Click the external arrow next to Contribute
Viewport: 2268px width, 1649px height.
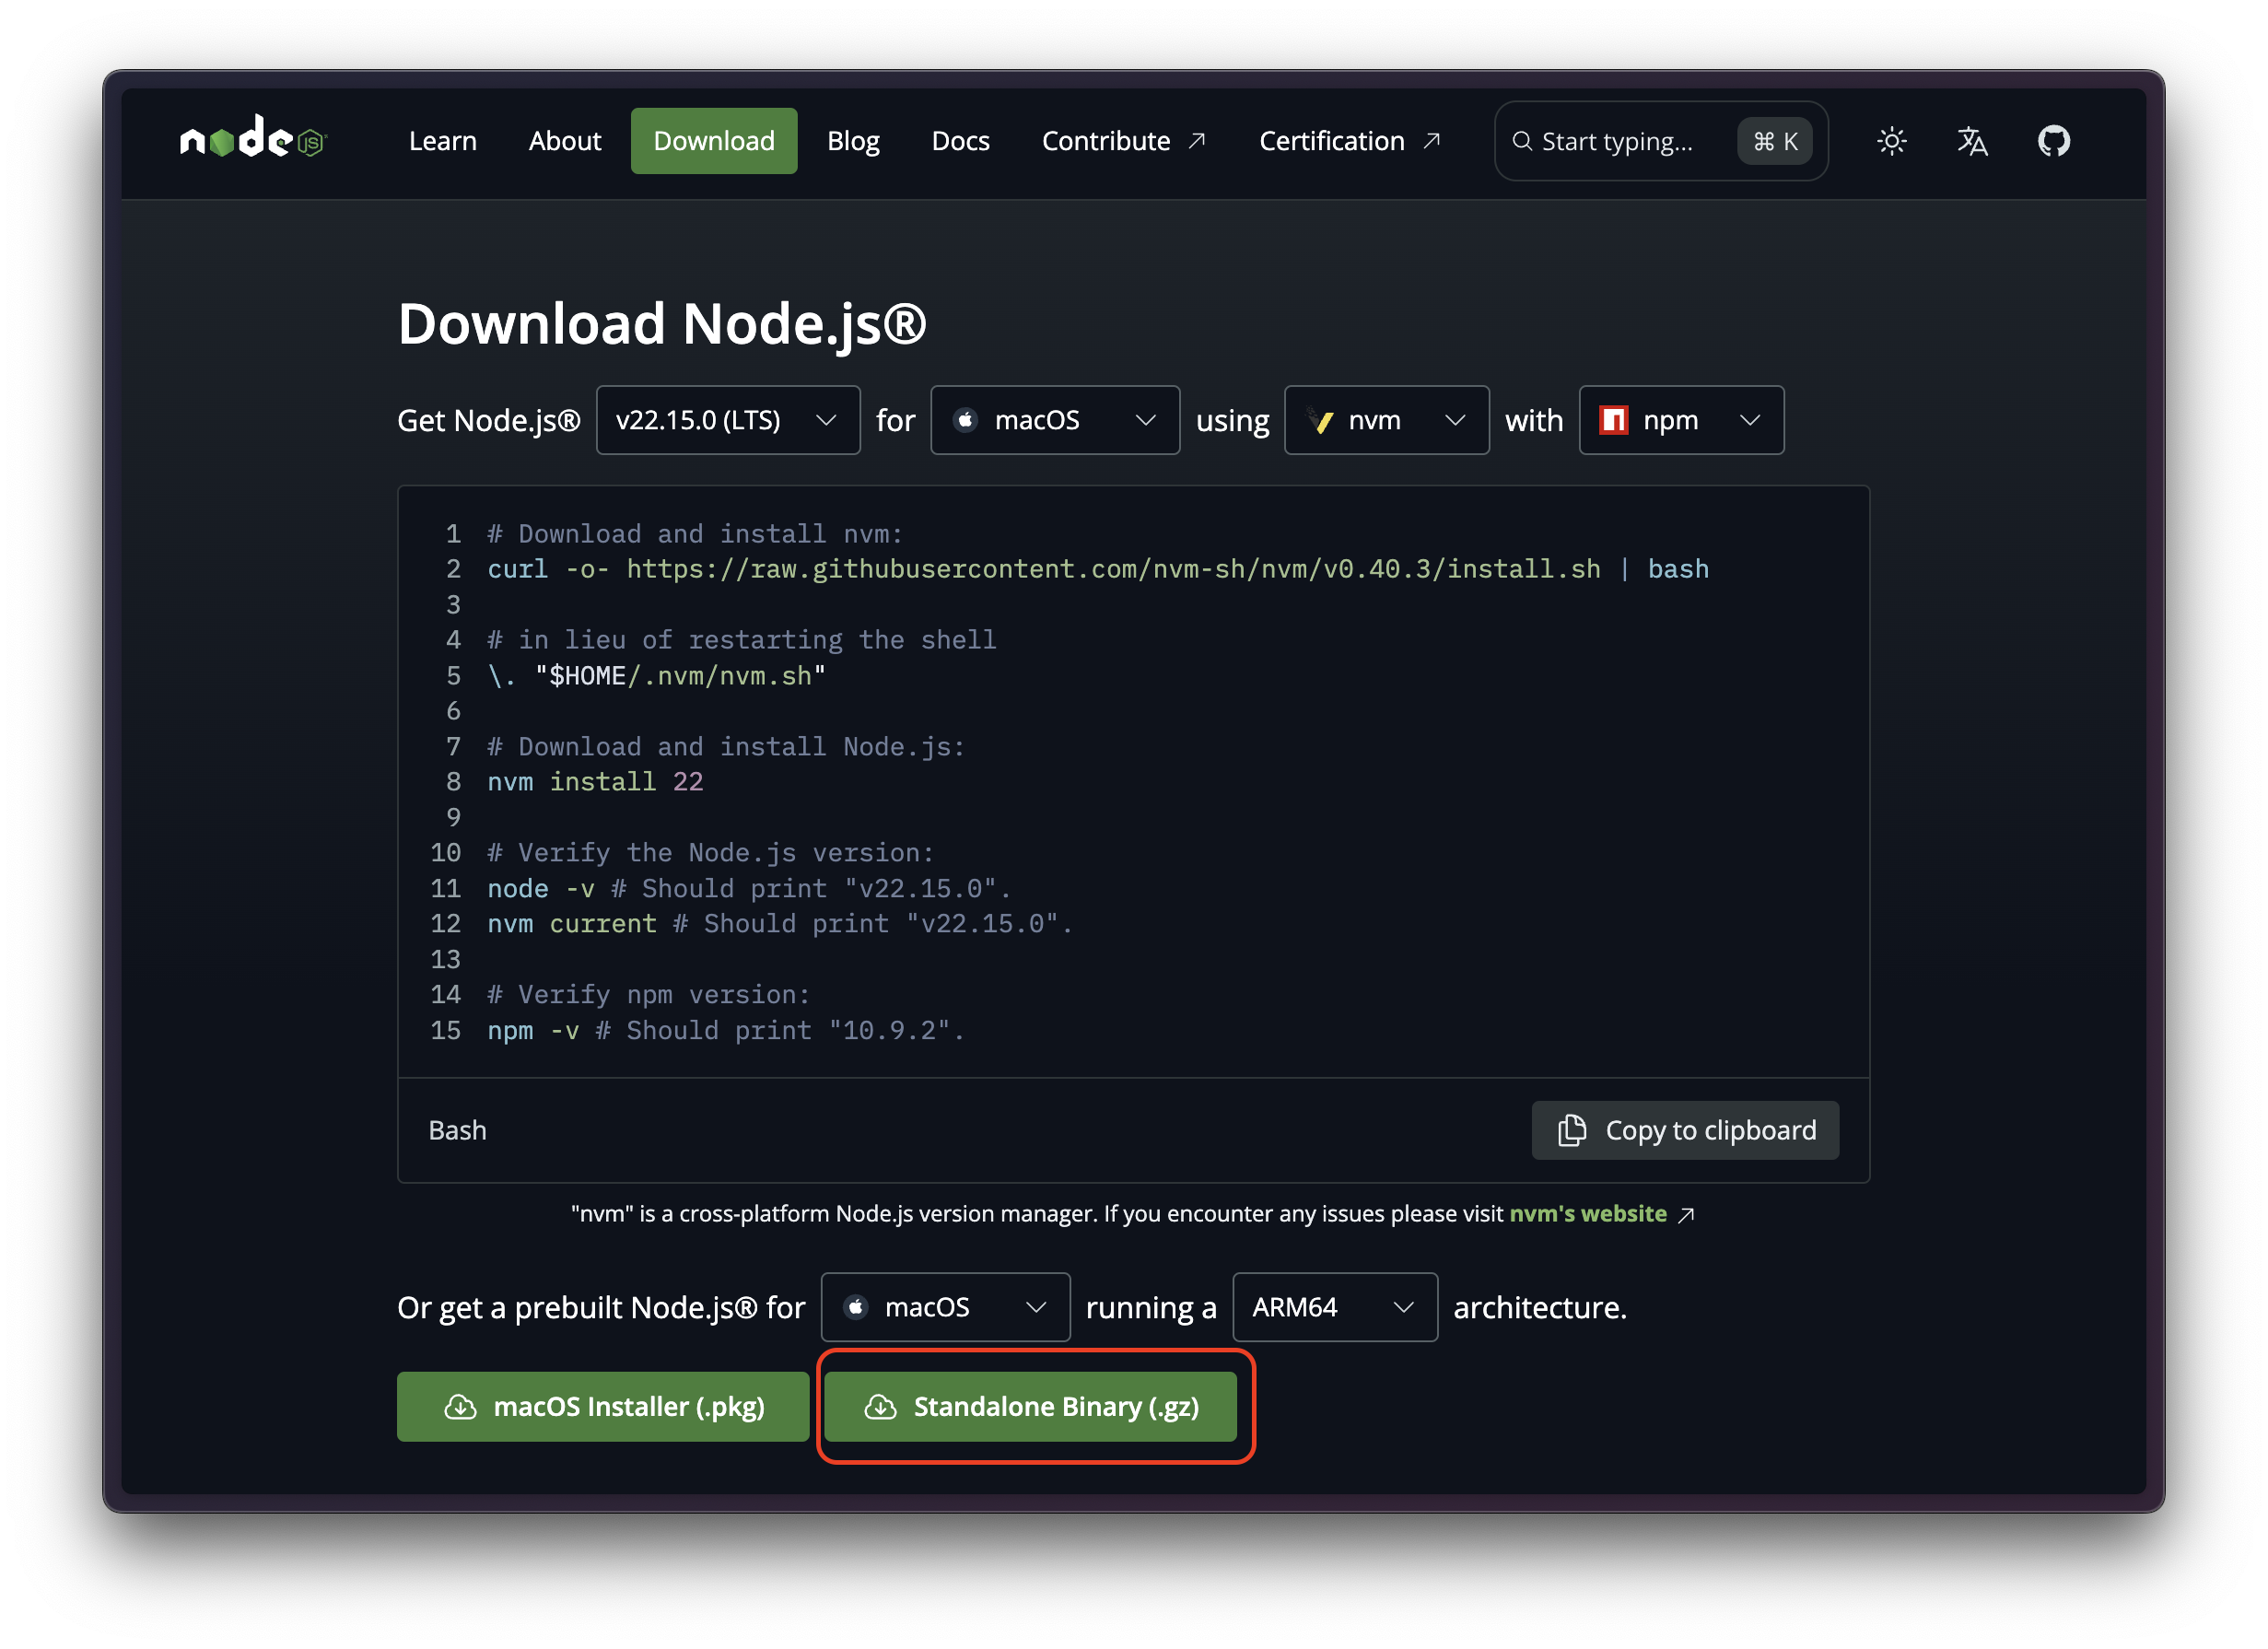click(x=1197, y=141)
